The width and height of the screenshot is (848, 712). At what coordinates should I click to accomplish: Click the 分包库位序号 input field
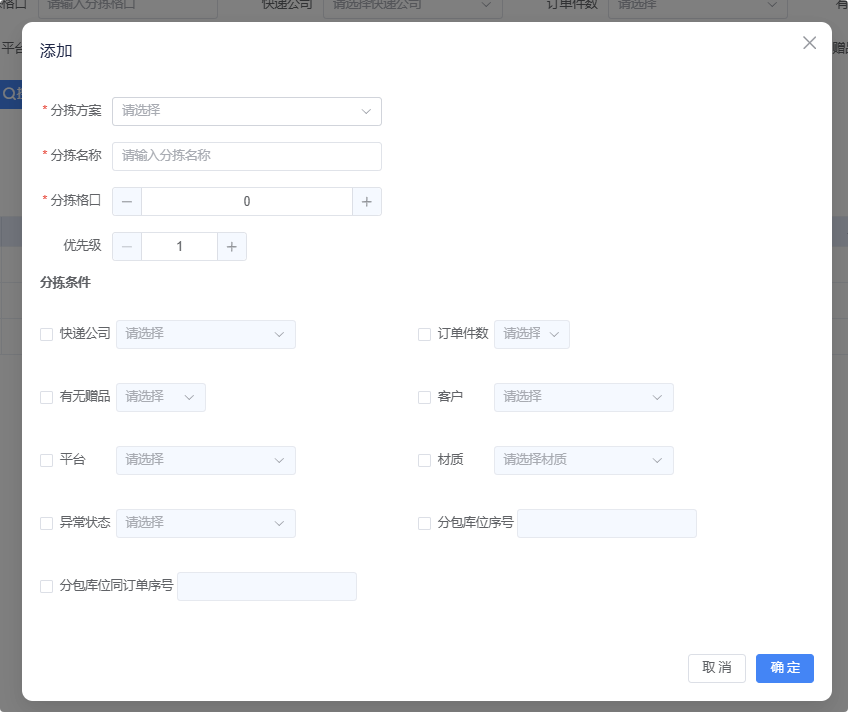point(607,523)
